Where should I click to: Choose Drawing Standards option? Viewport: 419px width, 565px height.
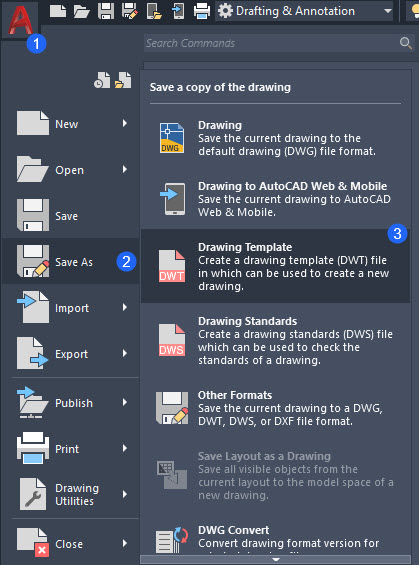coord(276,340)
